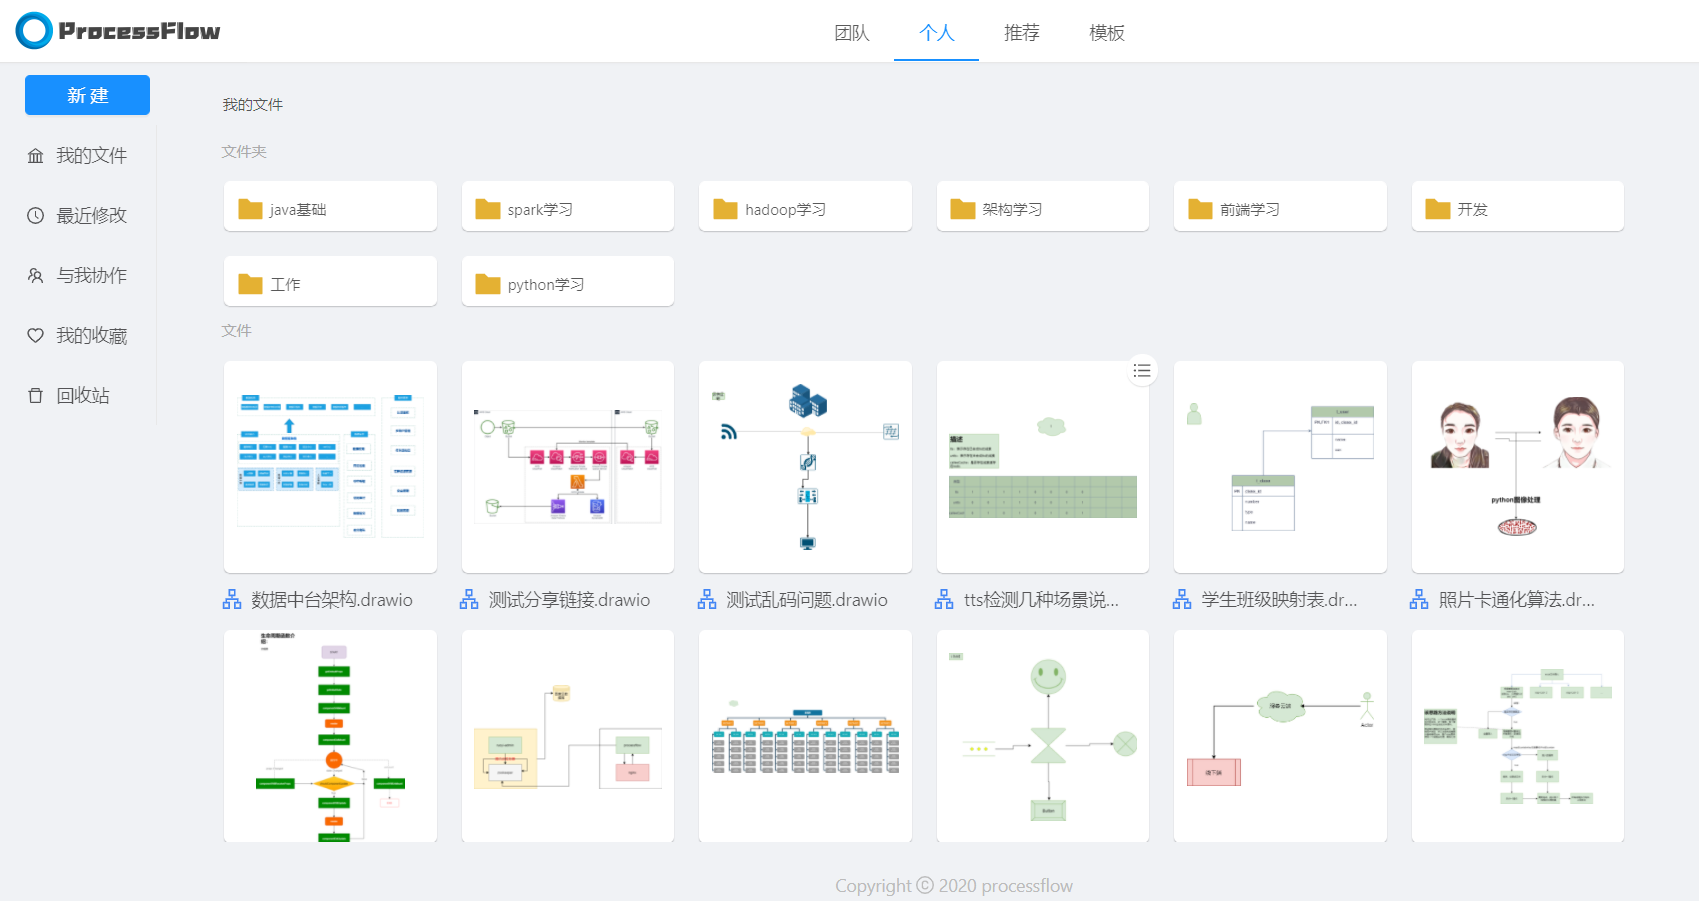Click the java基础 folder icon
This screenshot has width=1699, height=901.
click(x=250, y=207)
